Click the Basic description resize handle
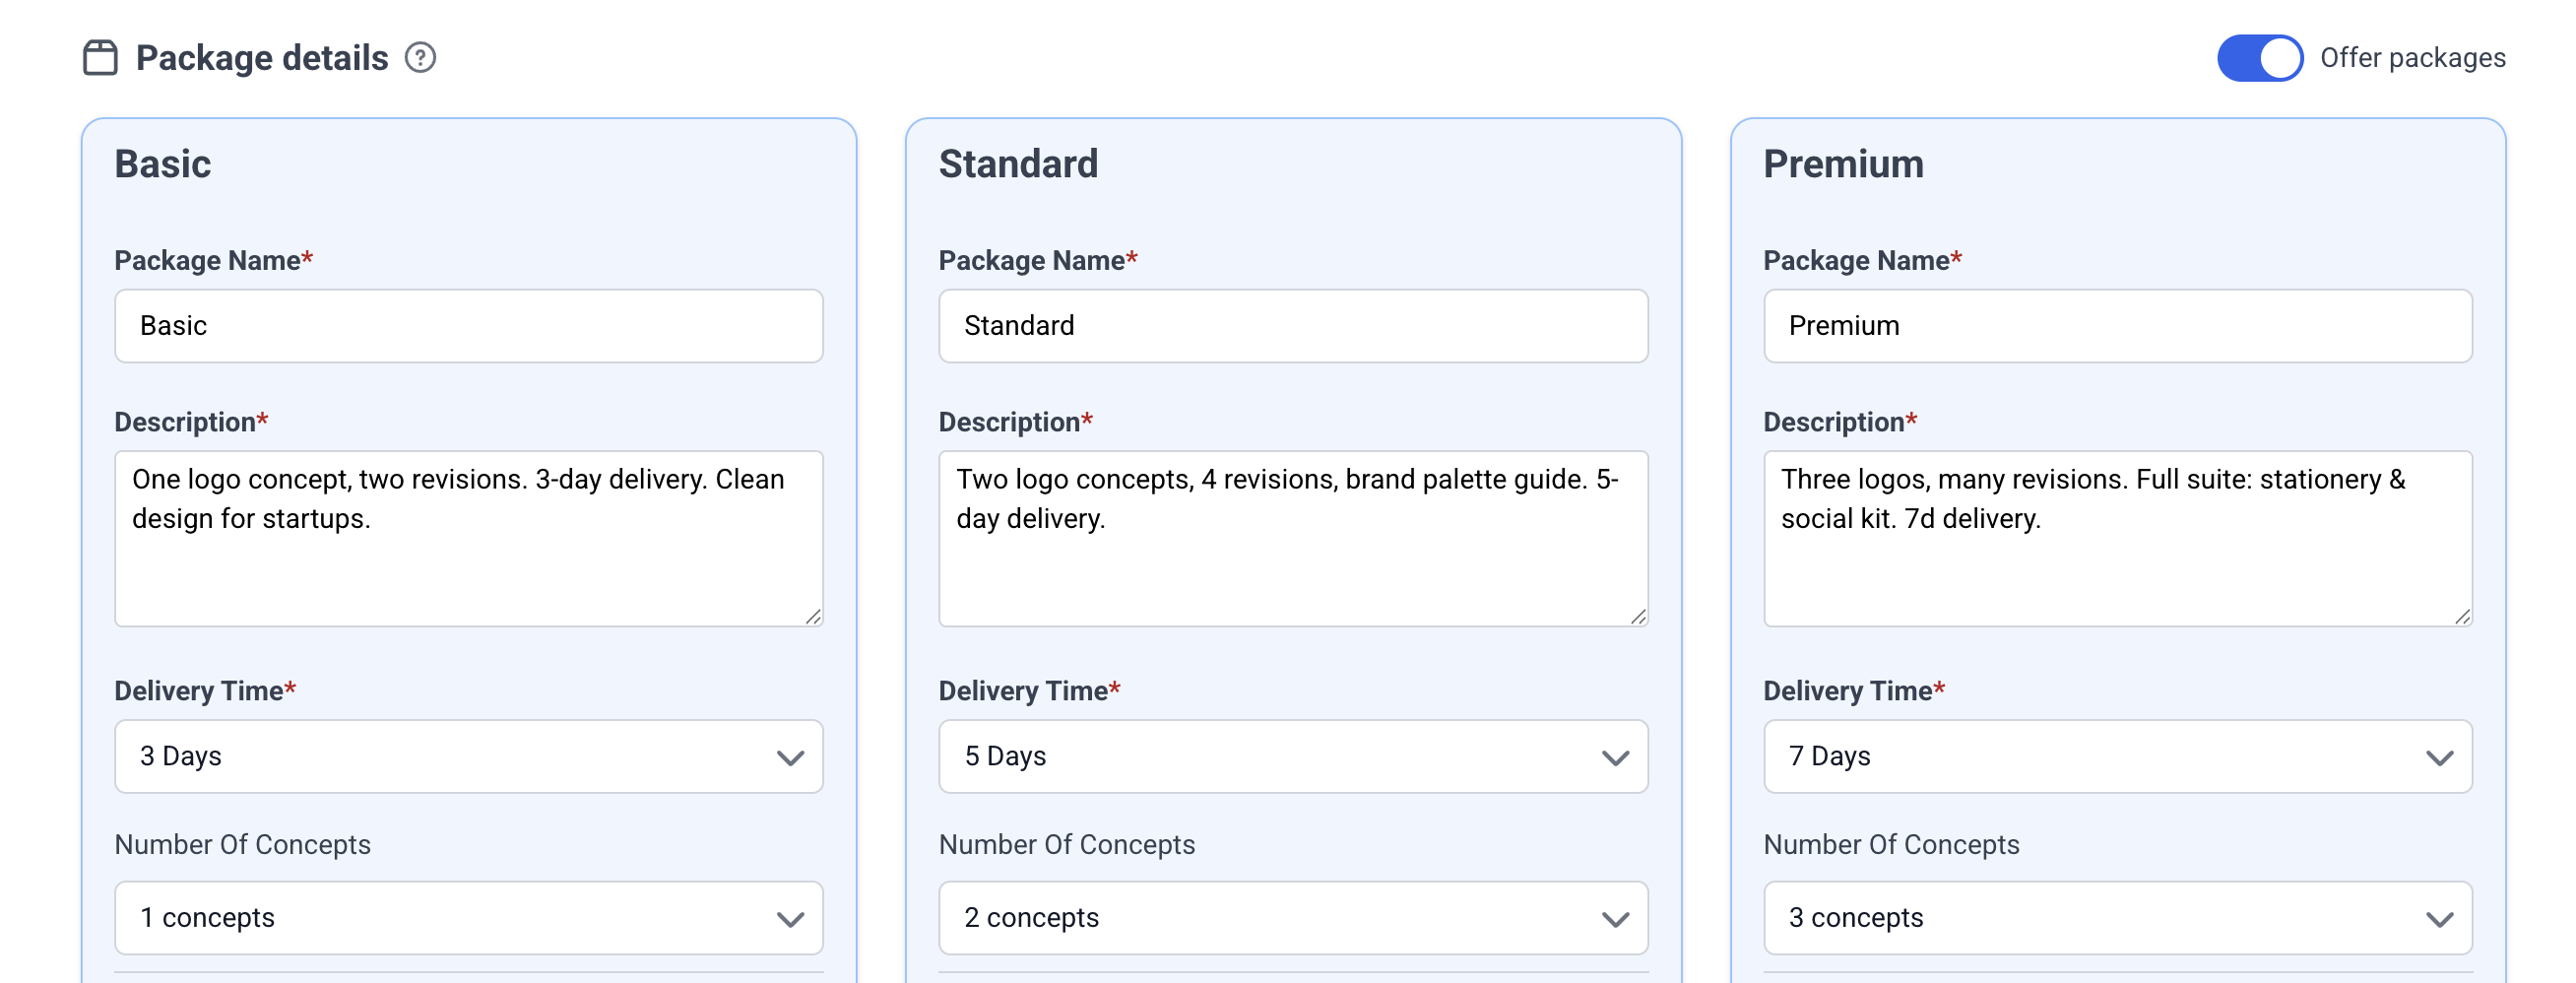 (x=814, y=617)
